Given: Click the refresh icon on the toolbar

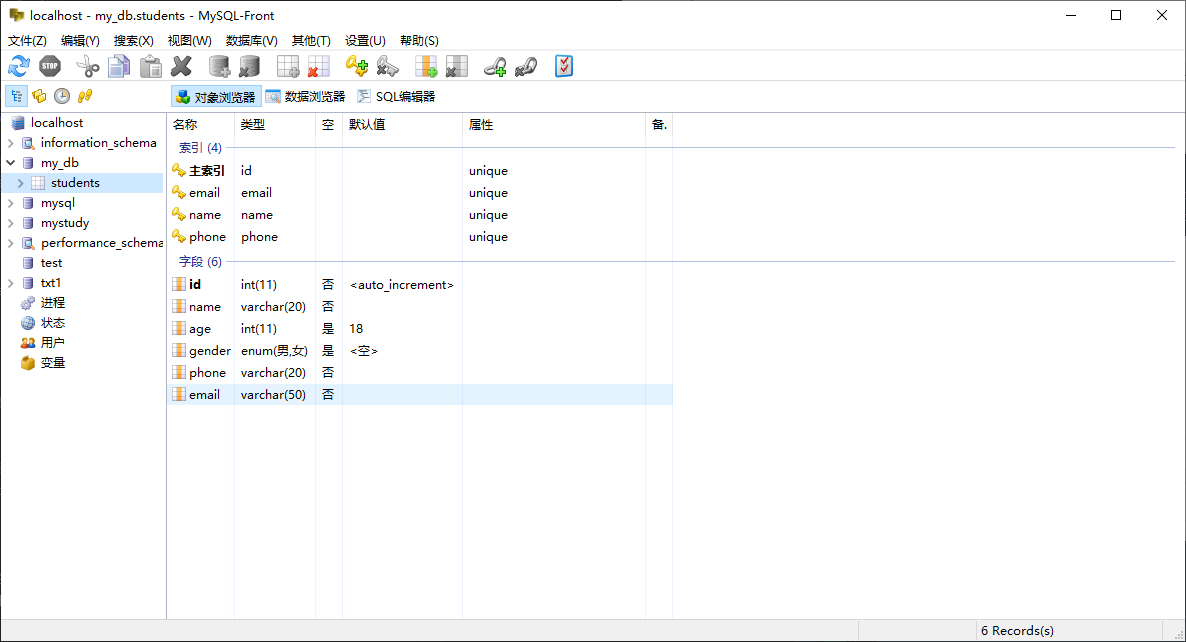Looking at the screenshot, I should click(x=18, y=66).
